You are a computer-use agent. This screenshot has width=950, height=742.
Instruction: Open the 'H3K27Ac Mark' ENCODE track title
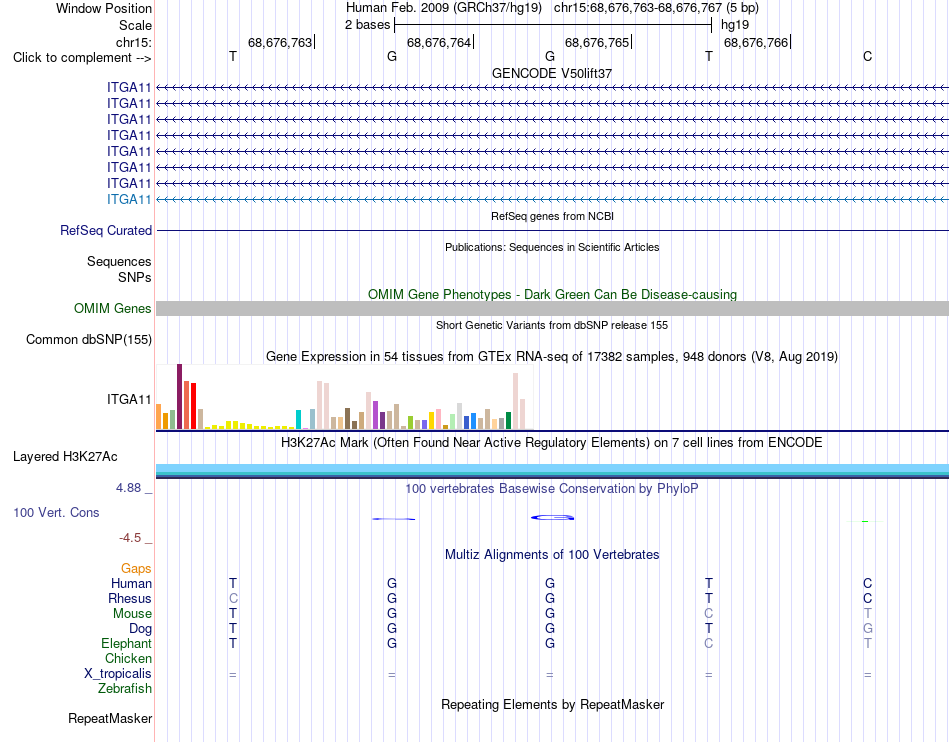tap(552, 443)
